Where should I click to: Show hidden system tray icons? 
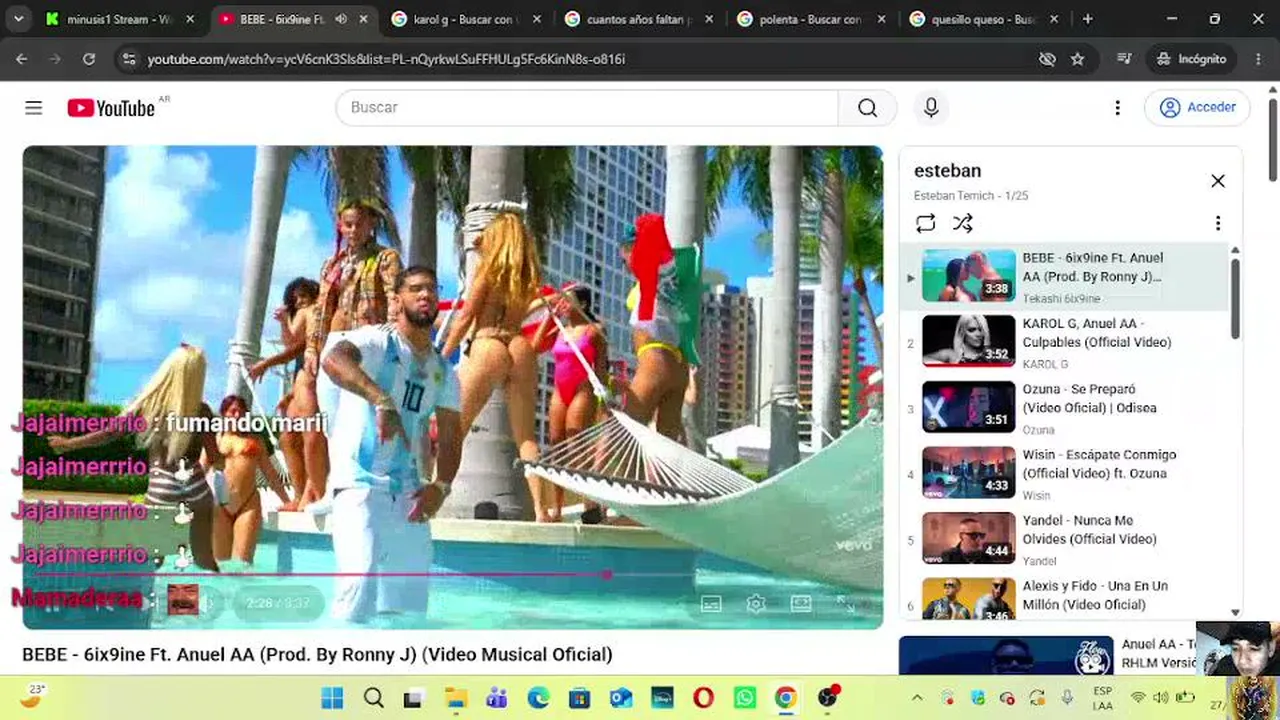click(917, 698)
